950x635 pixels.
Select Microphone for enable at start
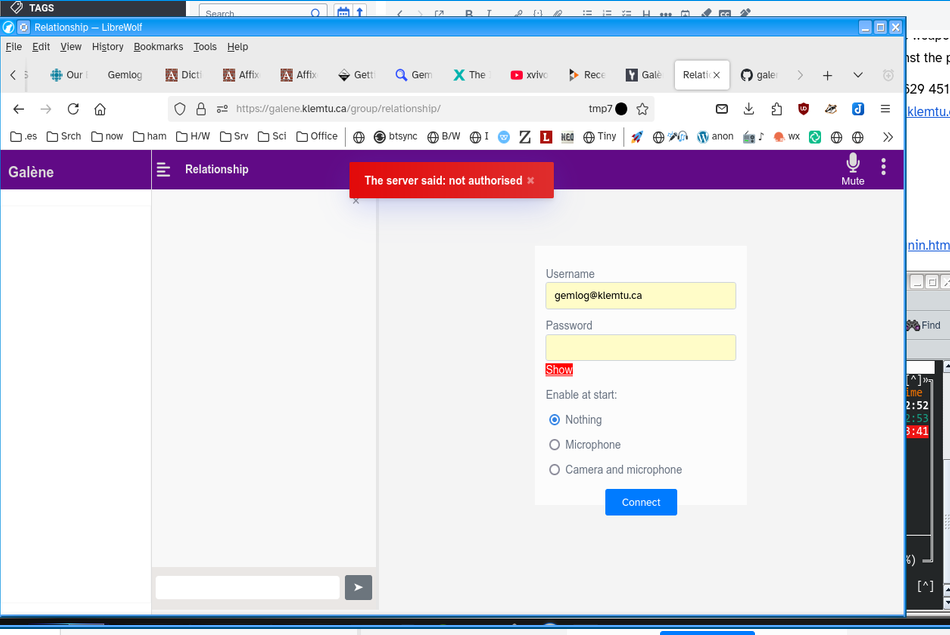pyautogui.click(x=554, y=445)
